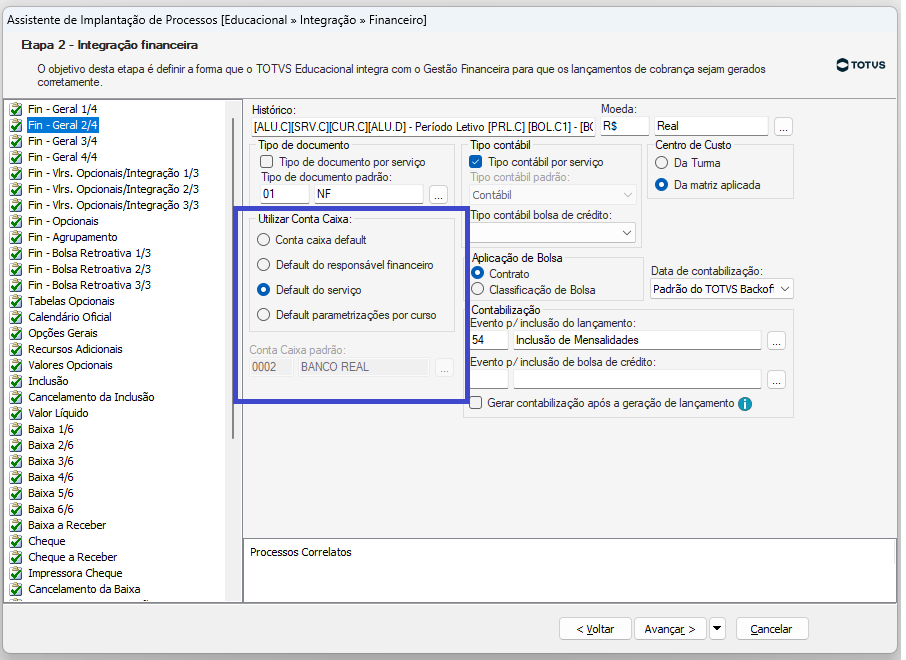Select Classificação de Bolsa radio button
906x660 pixels.
point(478,289)
